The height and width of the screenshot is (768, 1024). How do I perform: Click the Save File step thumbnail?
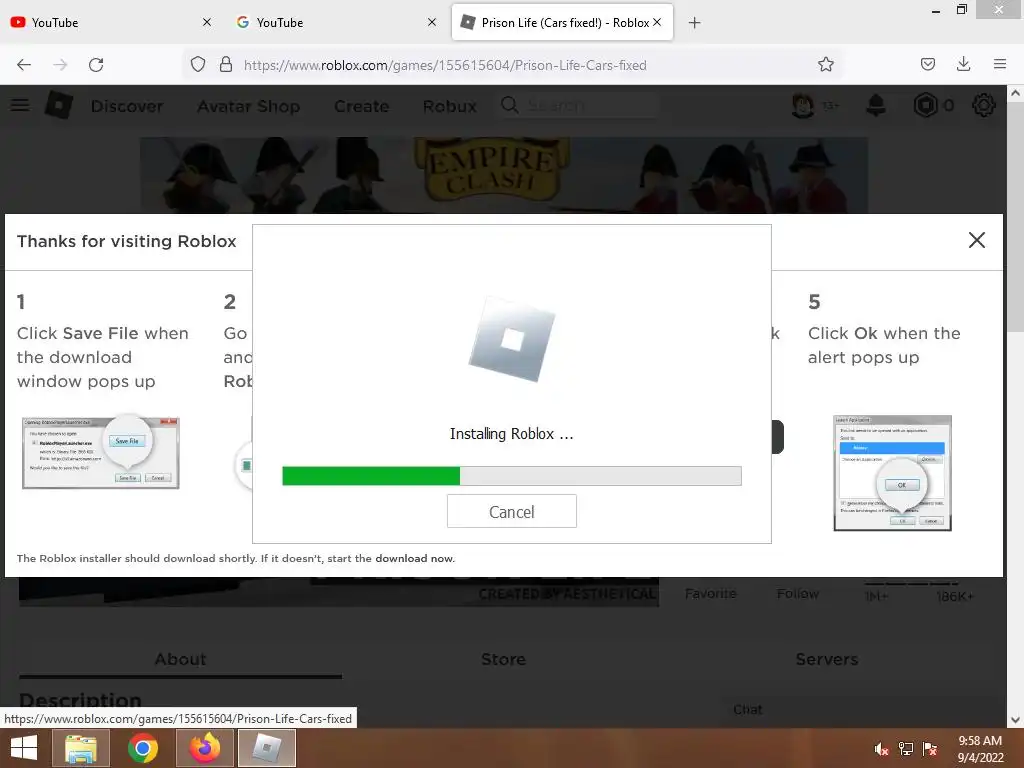[101, 453]
